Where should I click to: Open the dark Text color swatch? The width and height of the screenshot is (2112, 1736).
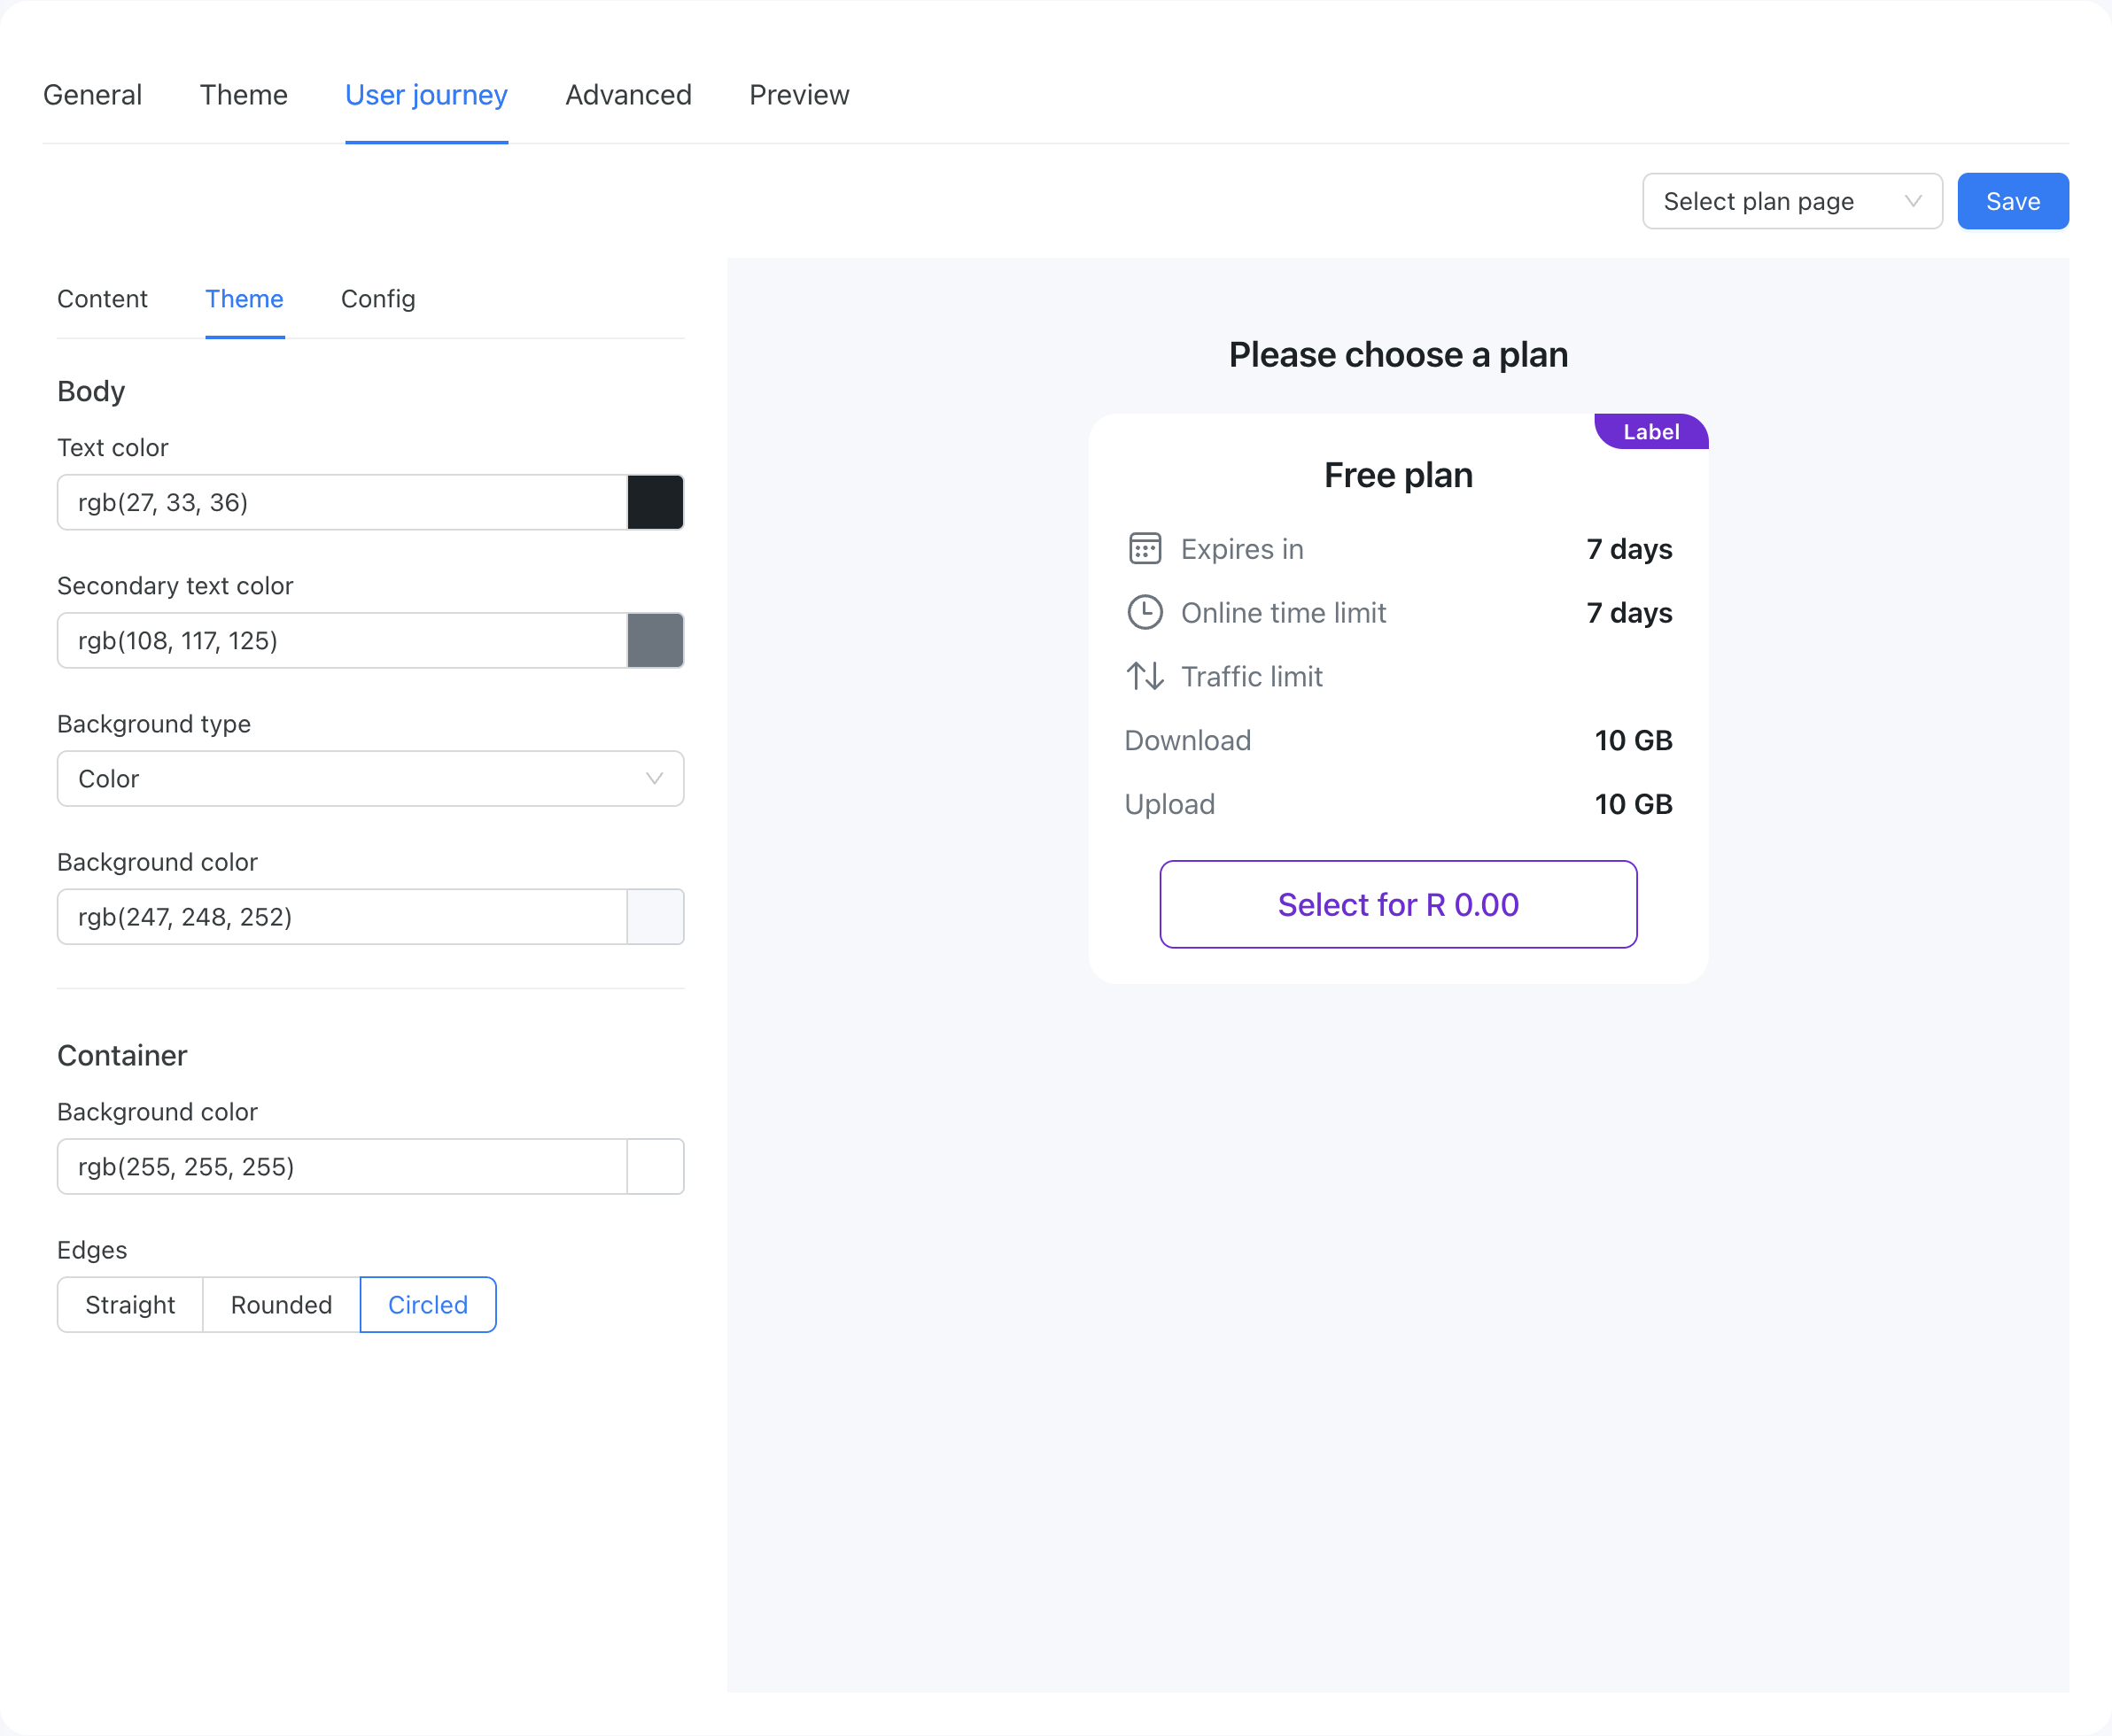(x=656, y=502)
